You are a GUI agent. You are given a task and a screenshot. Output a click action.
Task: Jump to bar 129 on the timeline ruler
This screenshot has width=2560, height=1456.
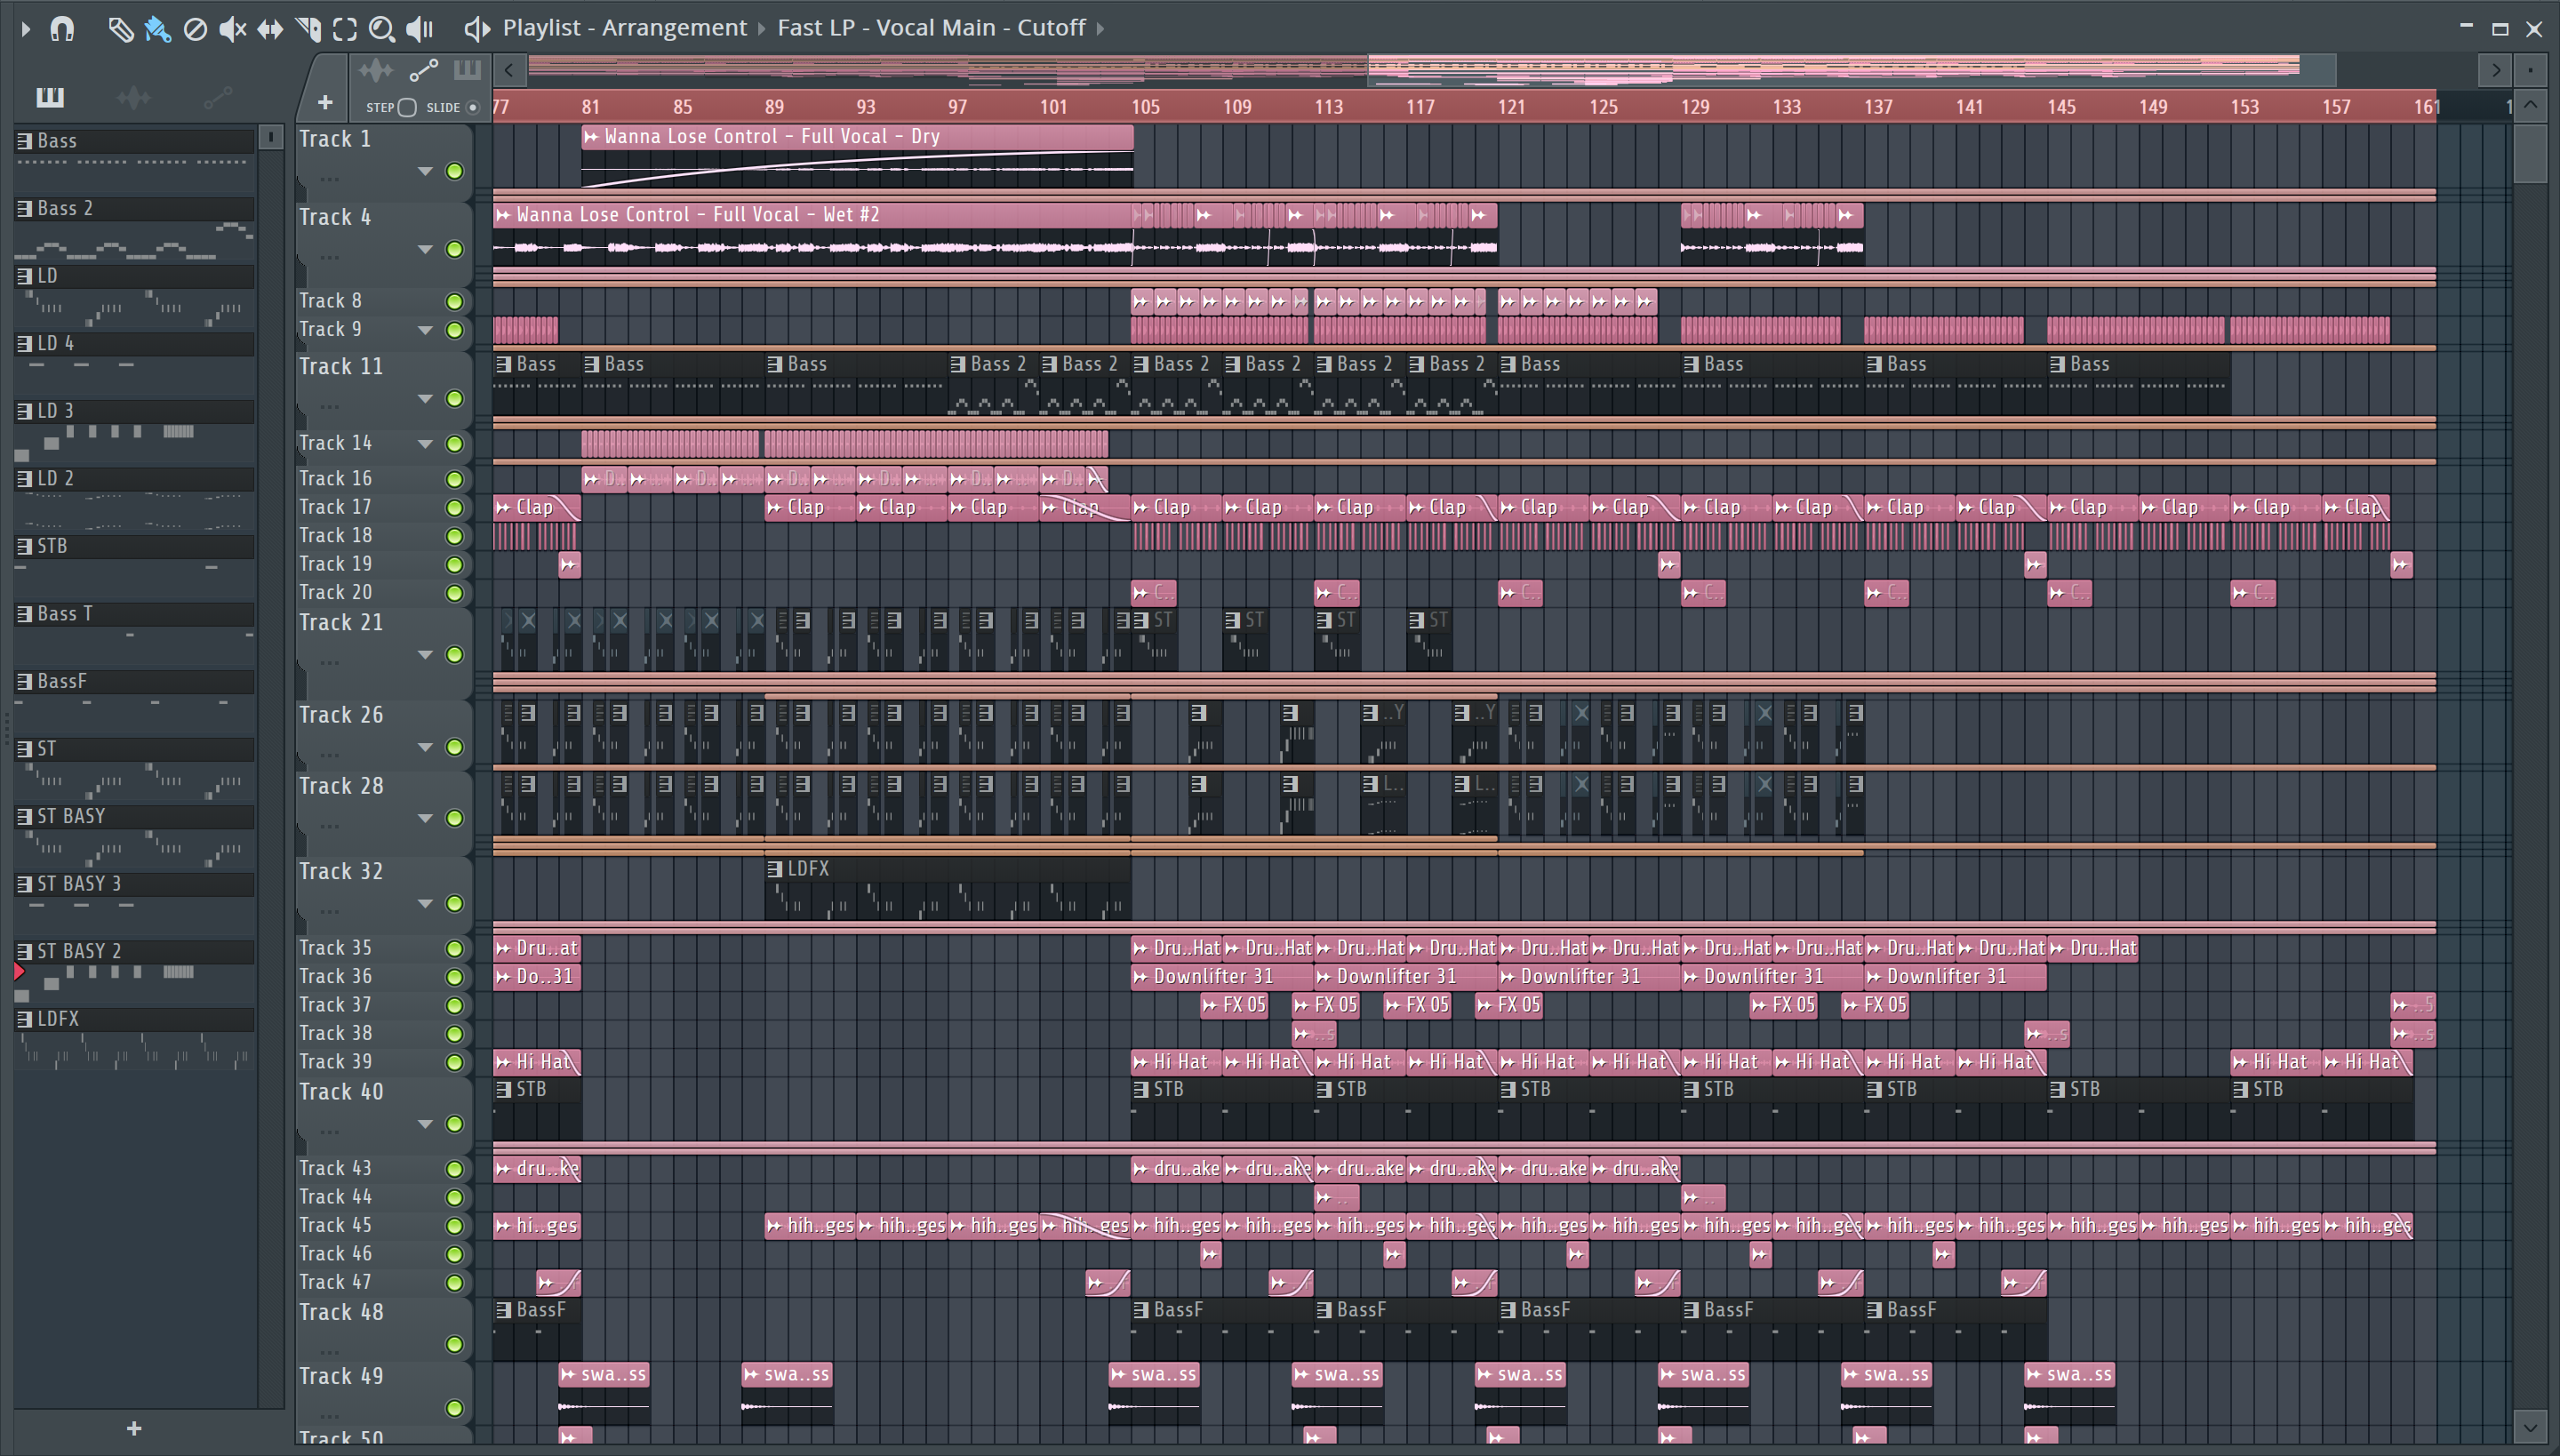click(1695, 107)
